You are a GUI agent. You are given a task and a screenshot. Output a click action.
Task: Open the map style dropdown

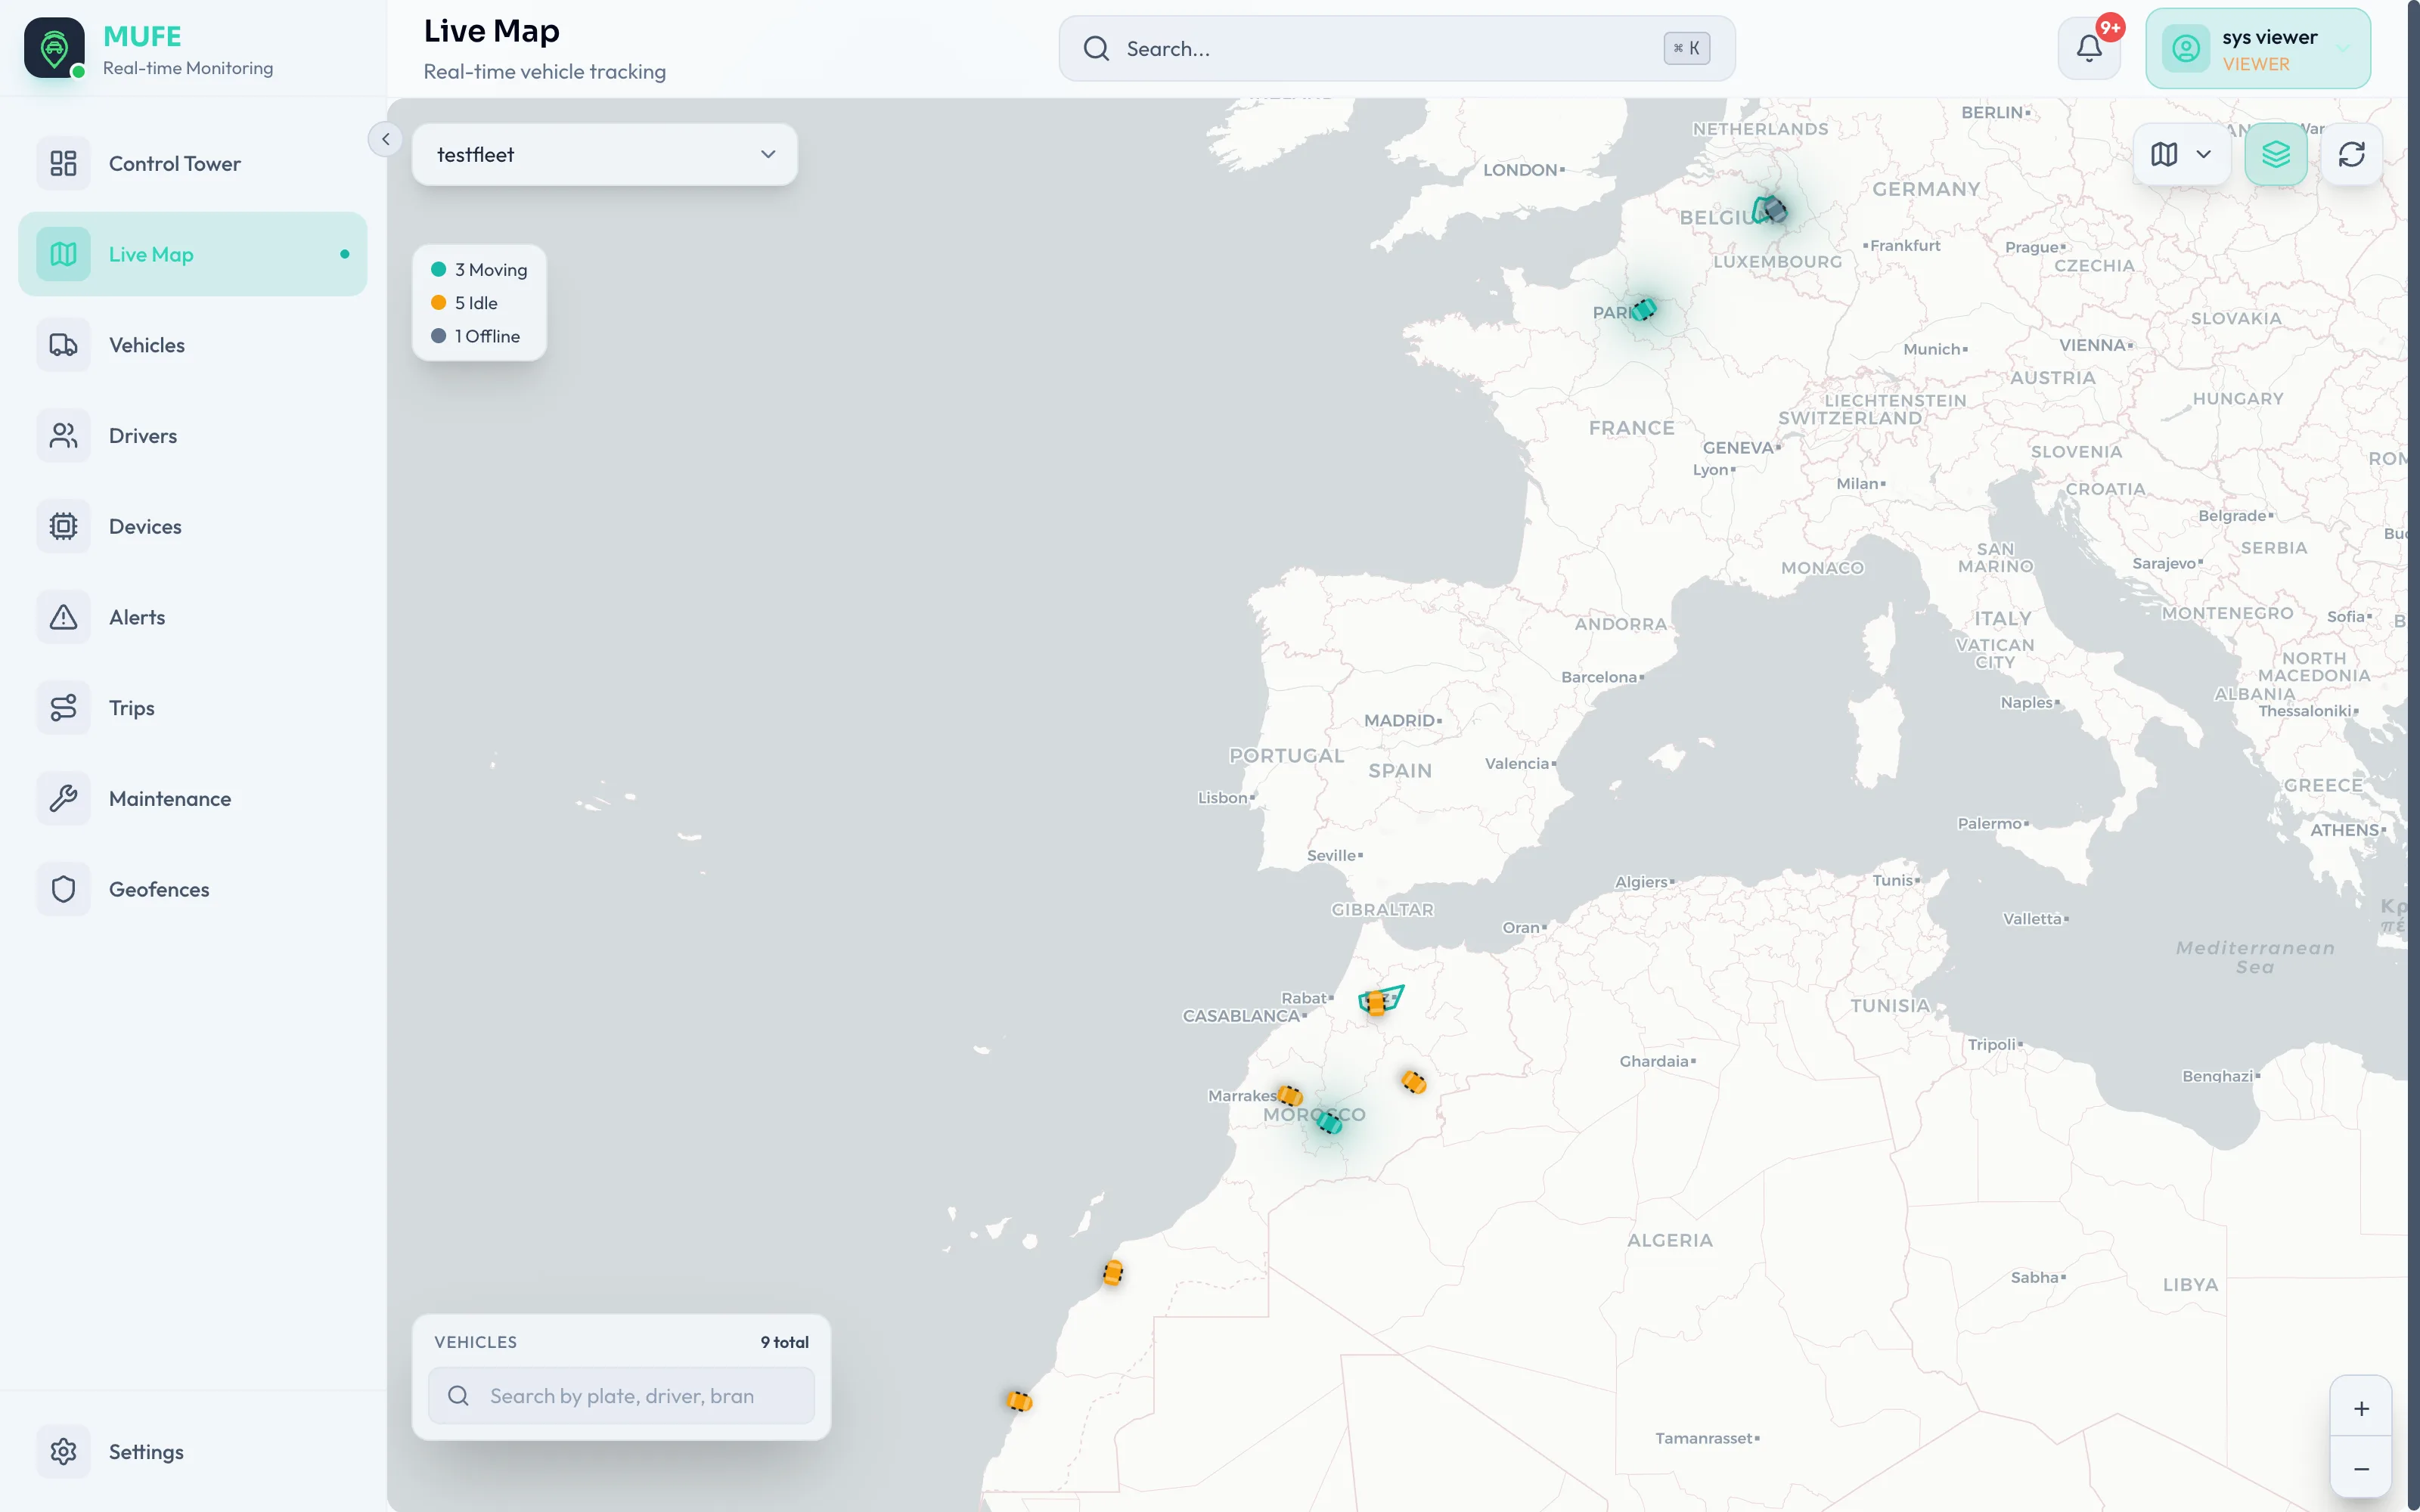2181,154
